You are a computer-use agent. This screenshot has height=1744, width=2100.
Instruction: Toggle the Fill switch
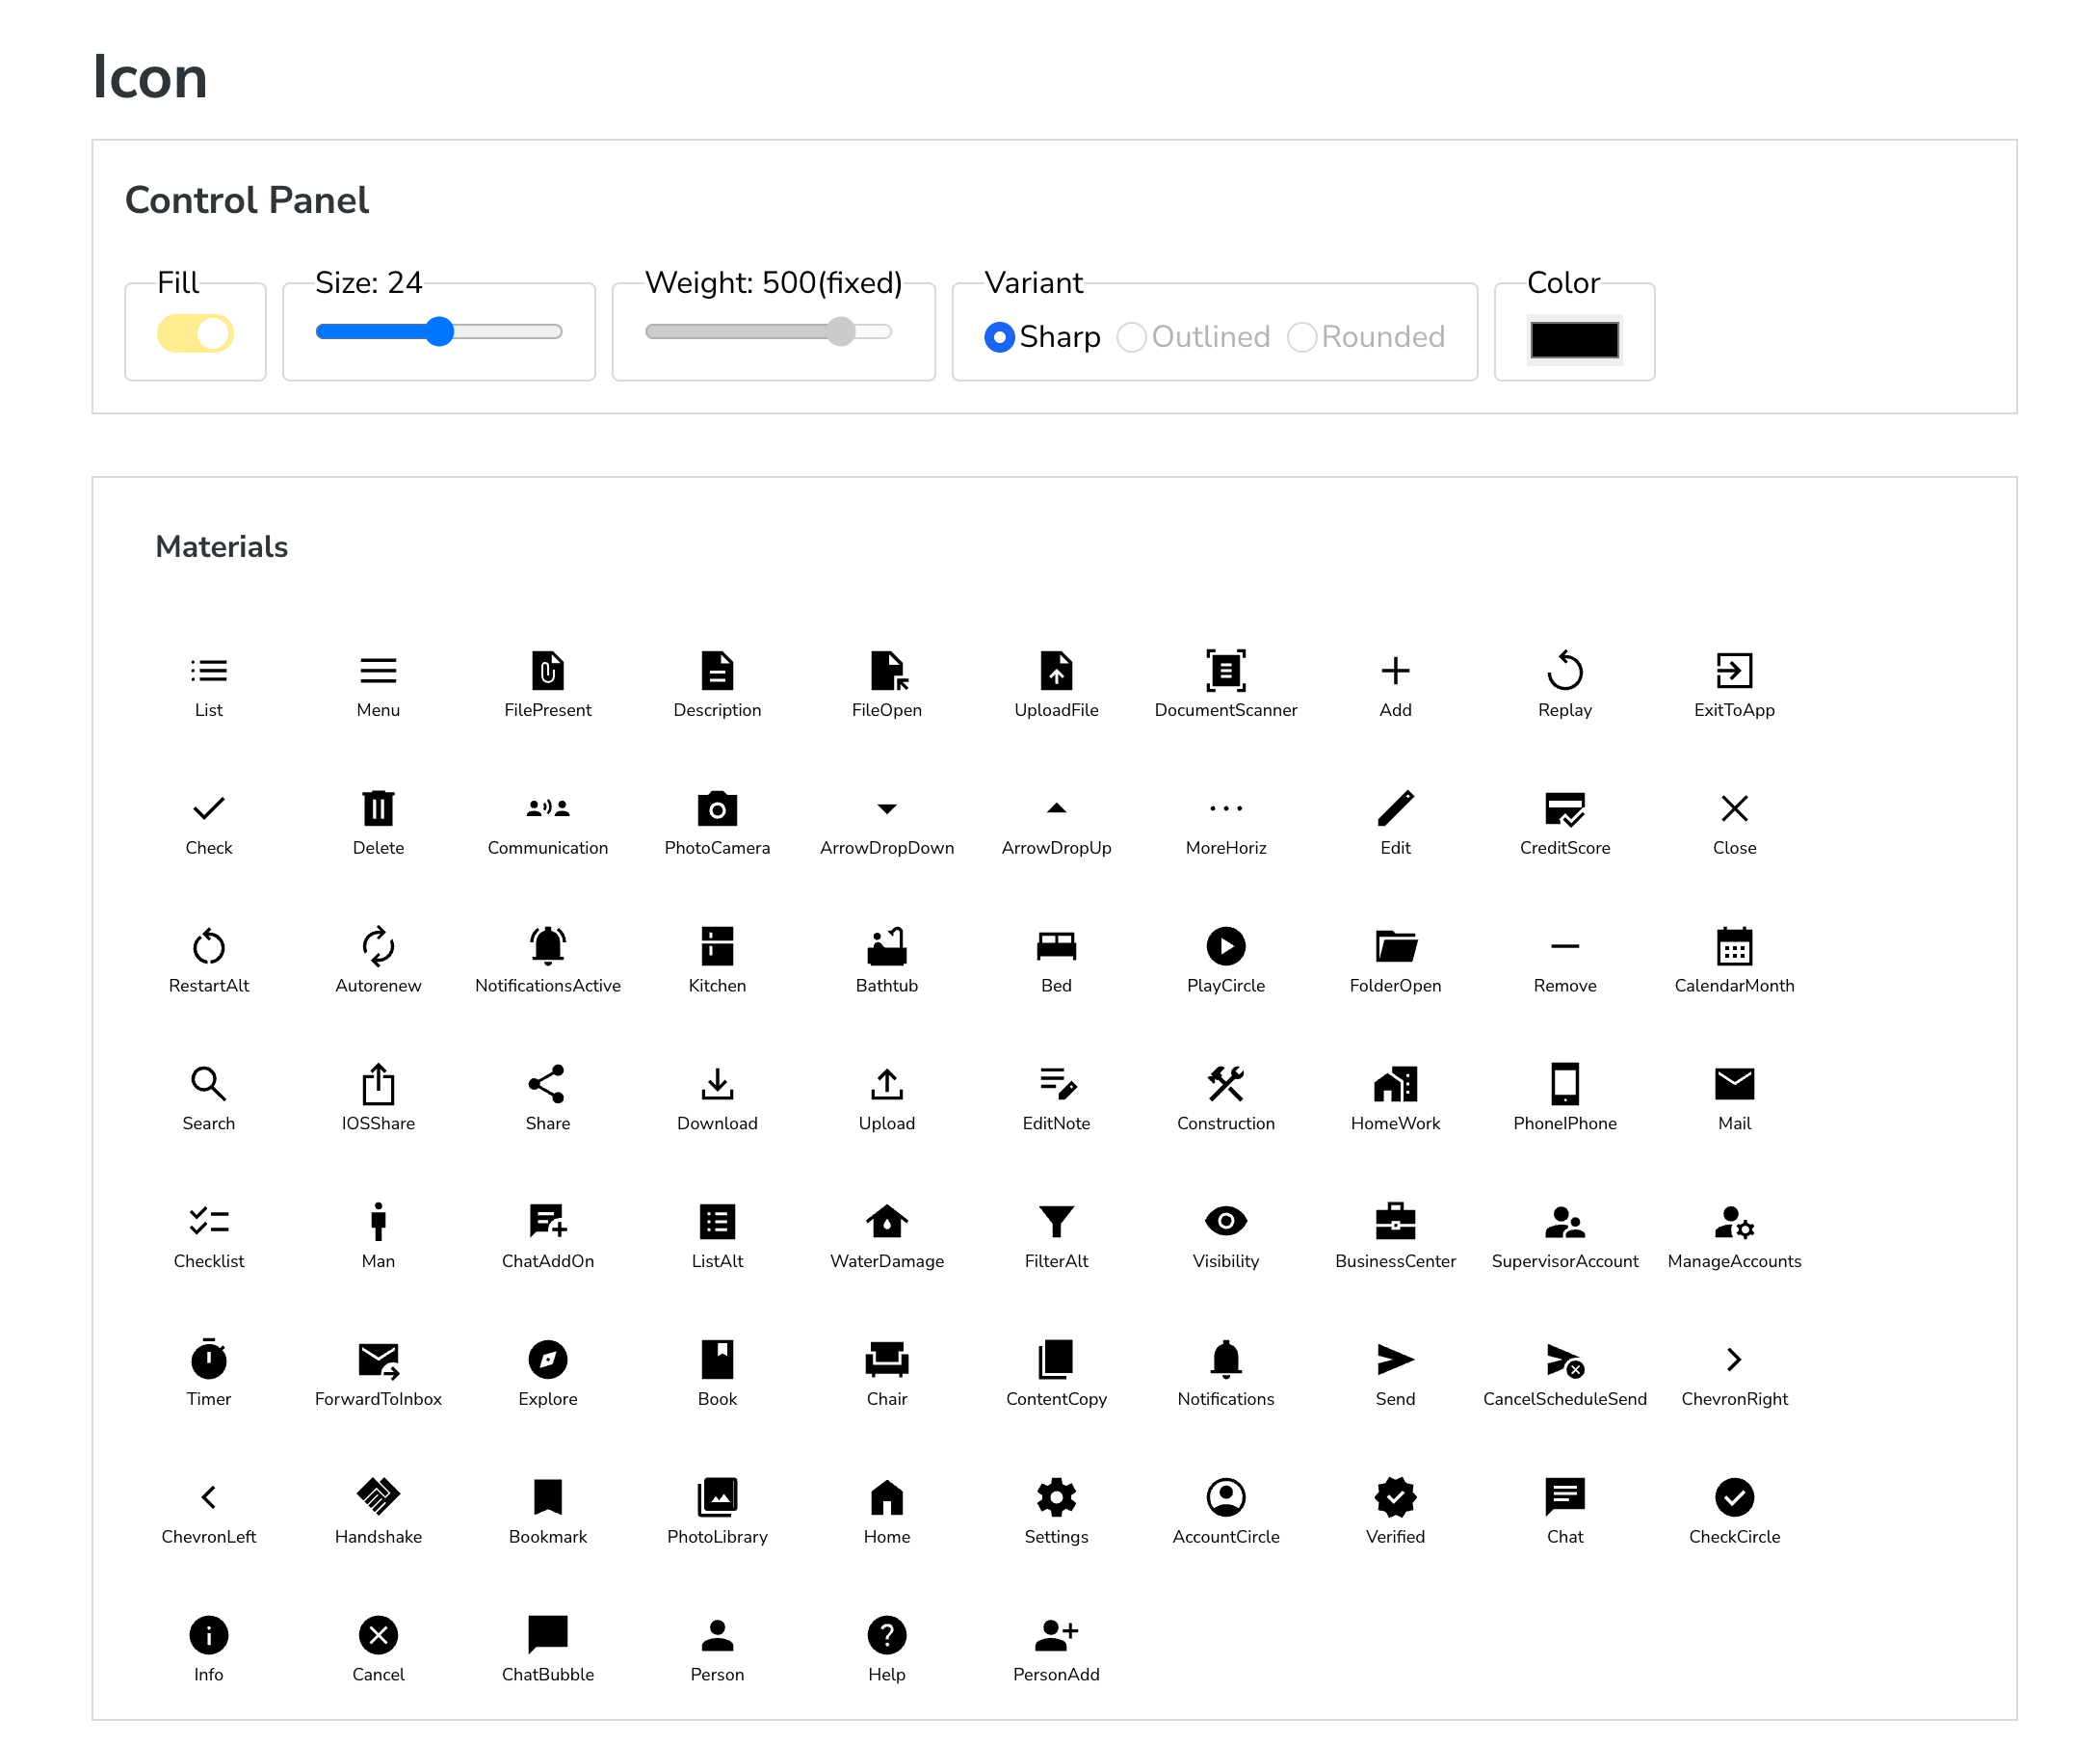coord(195,333)
